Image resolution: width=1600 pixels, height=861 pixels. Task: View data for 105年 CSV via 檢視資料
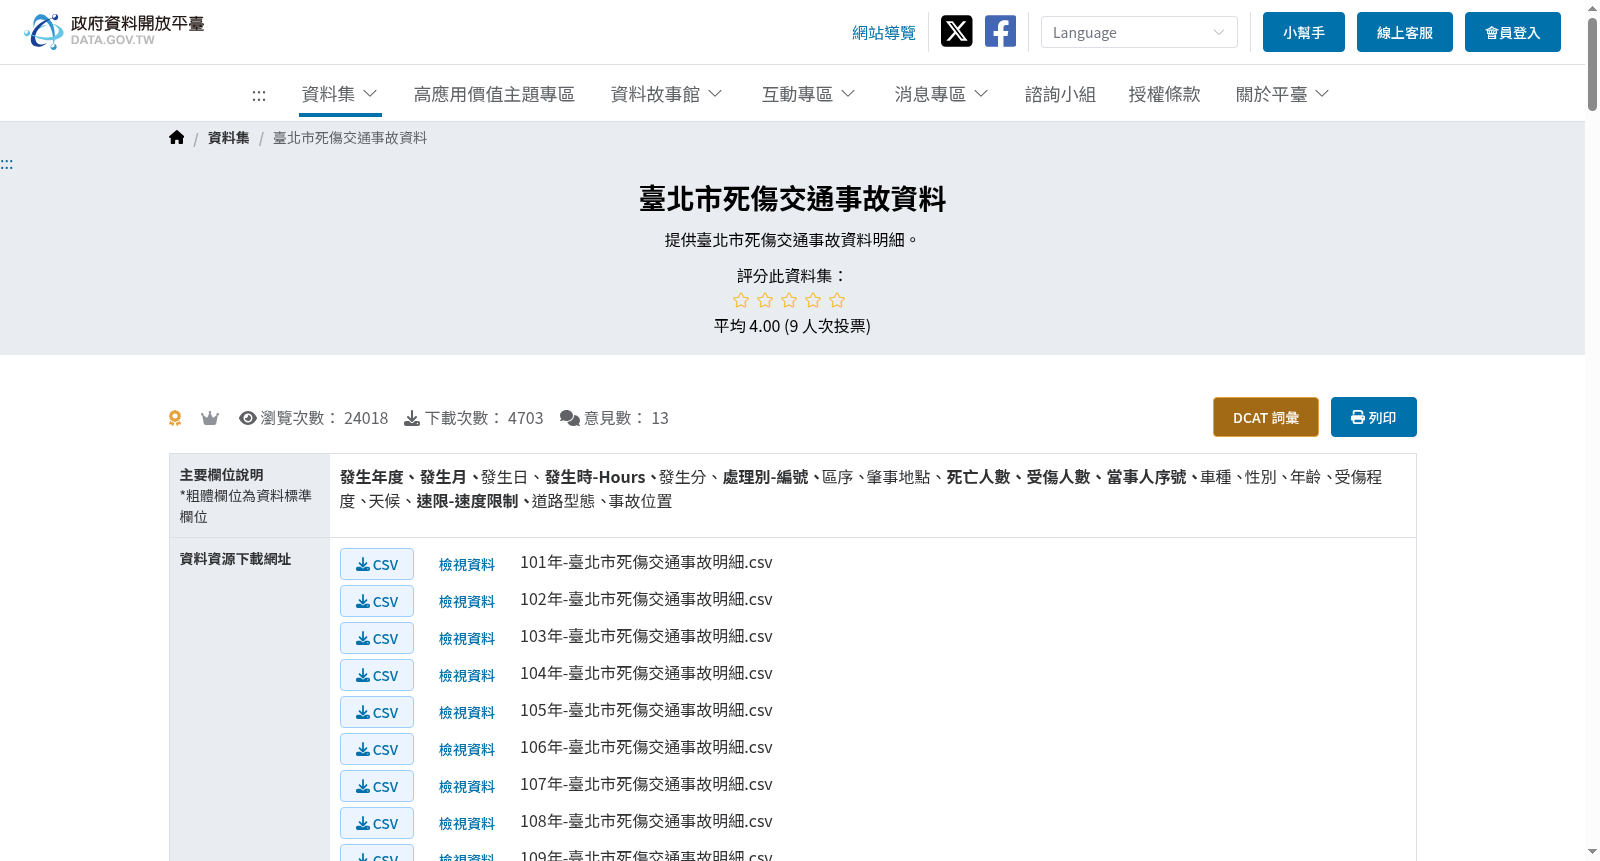click(467, 713)
